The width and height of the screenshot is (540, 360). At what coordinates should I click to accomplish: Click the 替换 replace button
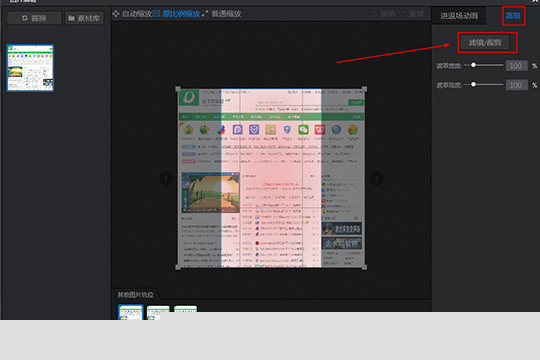34,18
